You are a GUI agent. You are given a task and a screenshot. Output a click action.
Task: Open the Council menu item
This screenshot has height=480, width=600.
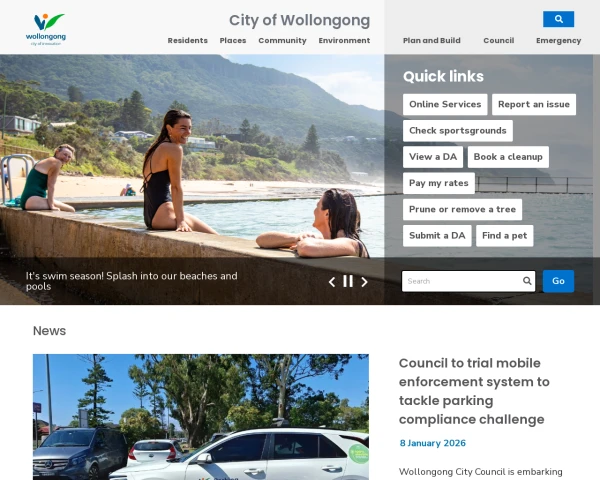(499, 41)
